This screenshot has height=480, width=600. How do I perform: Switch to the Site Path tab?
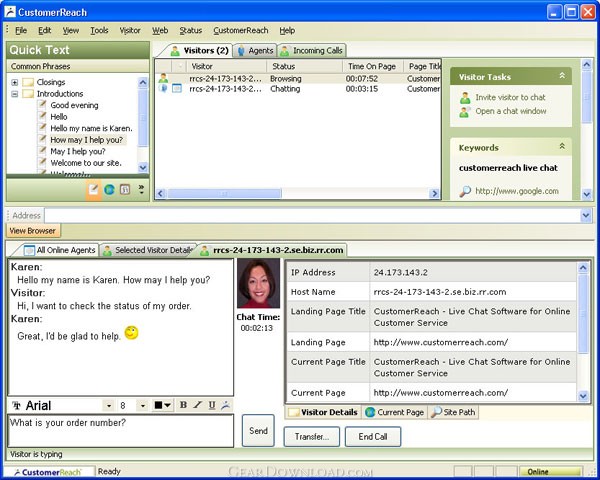click(x=453, y=412)
